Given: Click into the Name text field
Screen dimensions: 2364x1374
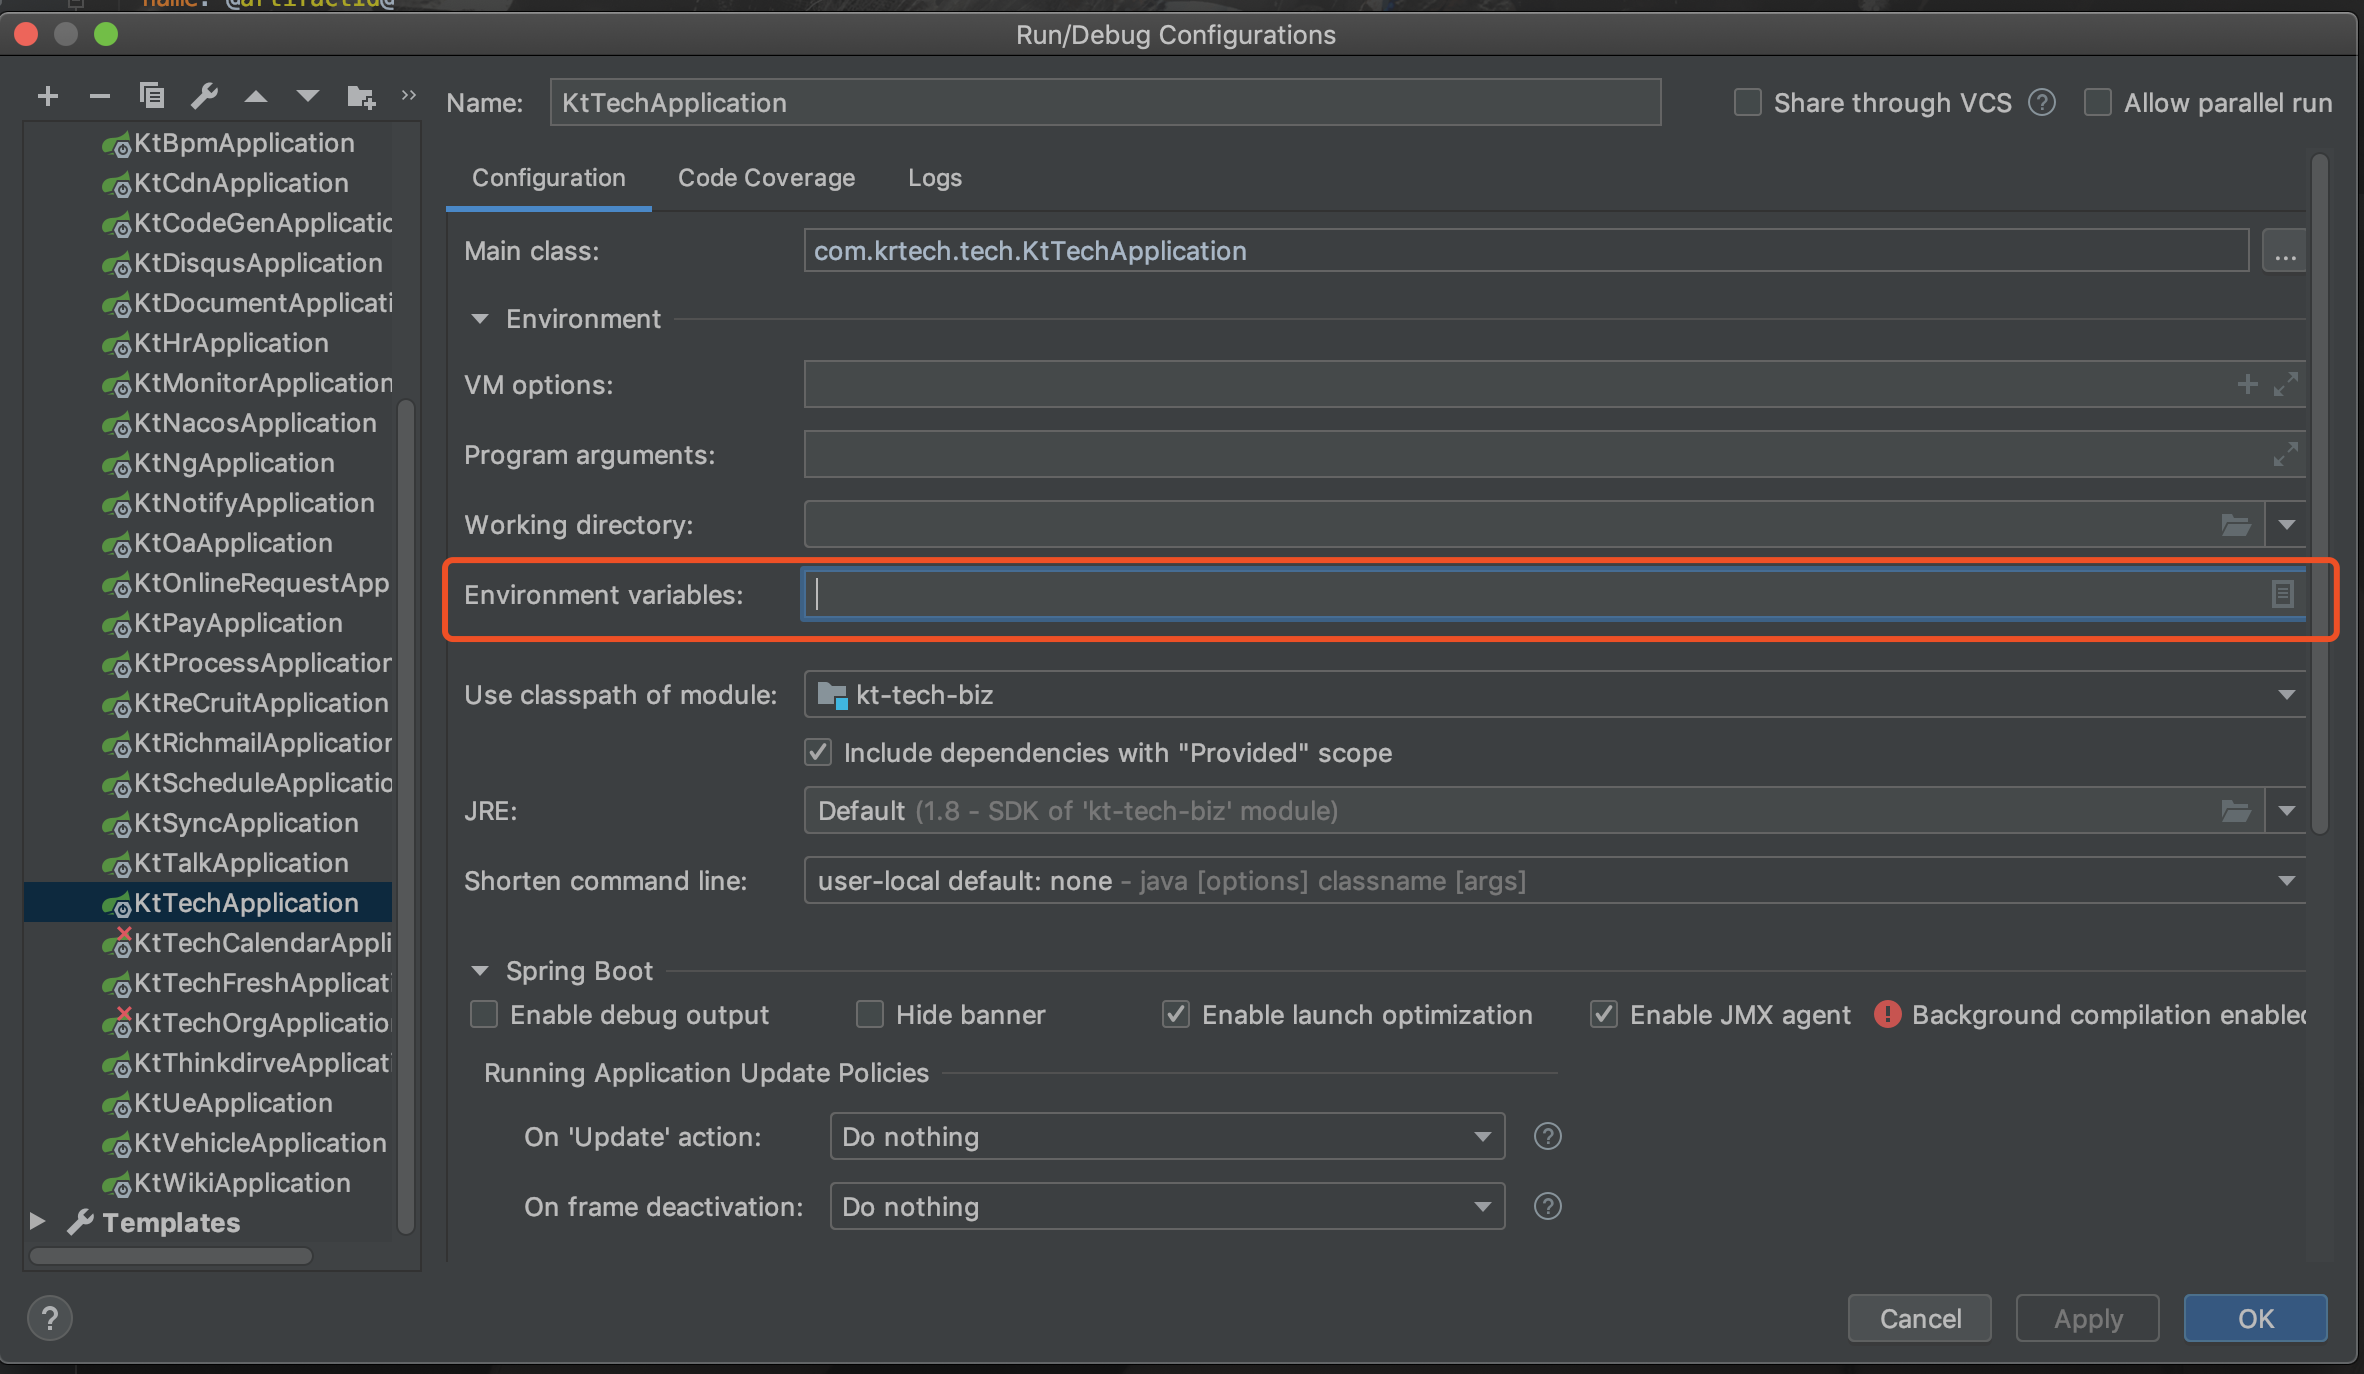Looking at the screenshot, I should [1105, 102].
